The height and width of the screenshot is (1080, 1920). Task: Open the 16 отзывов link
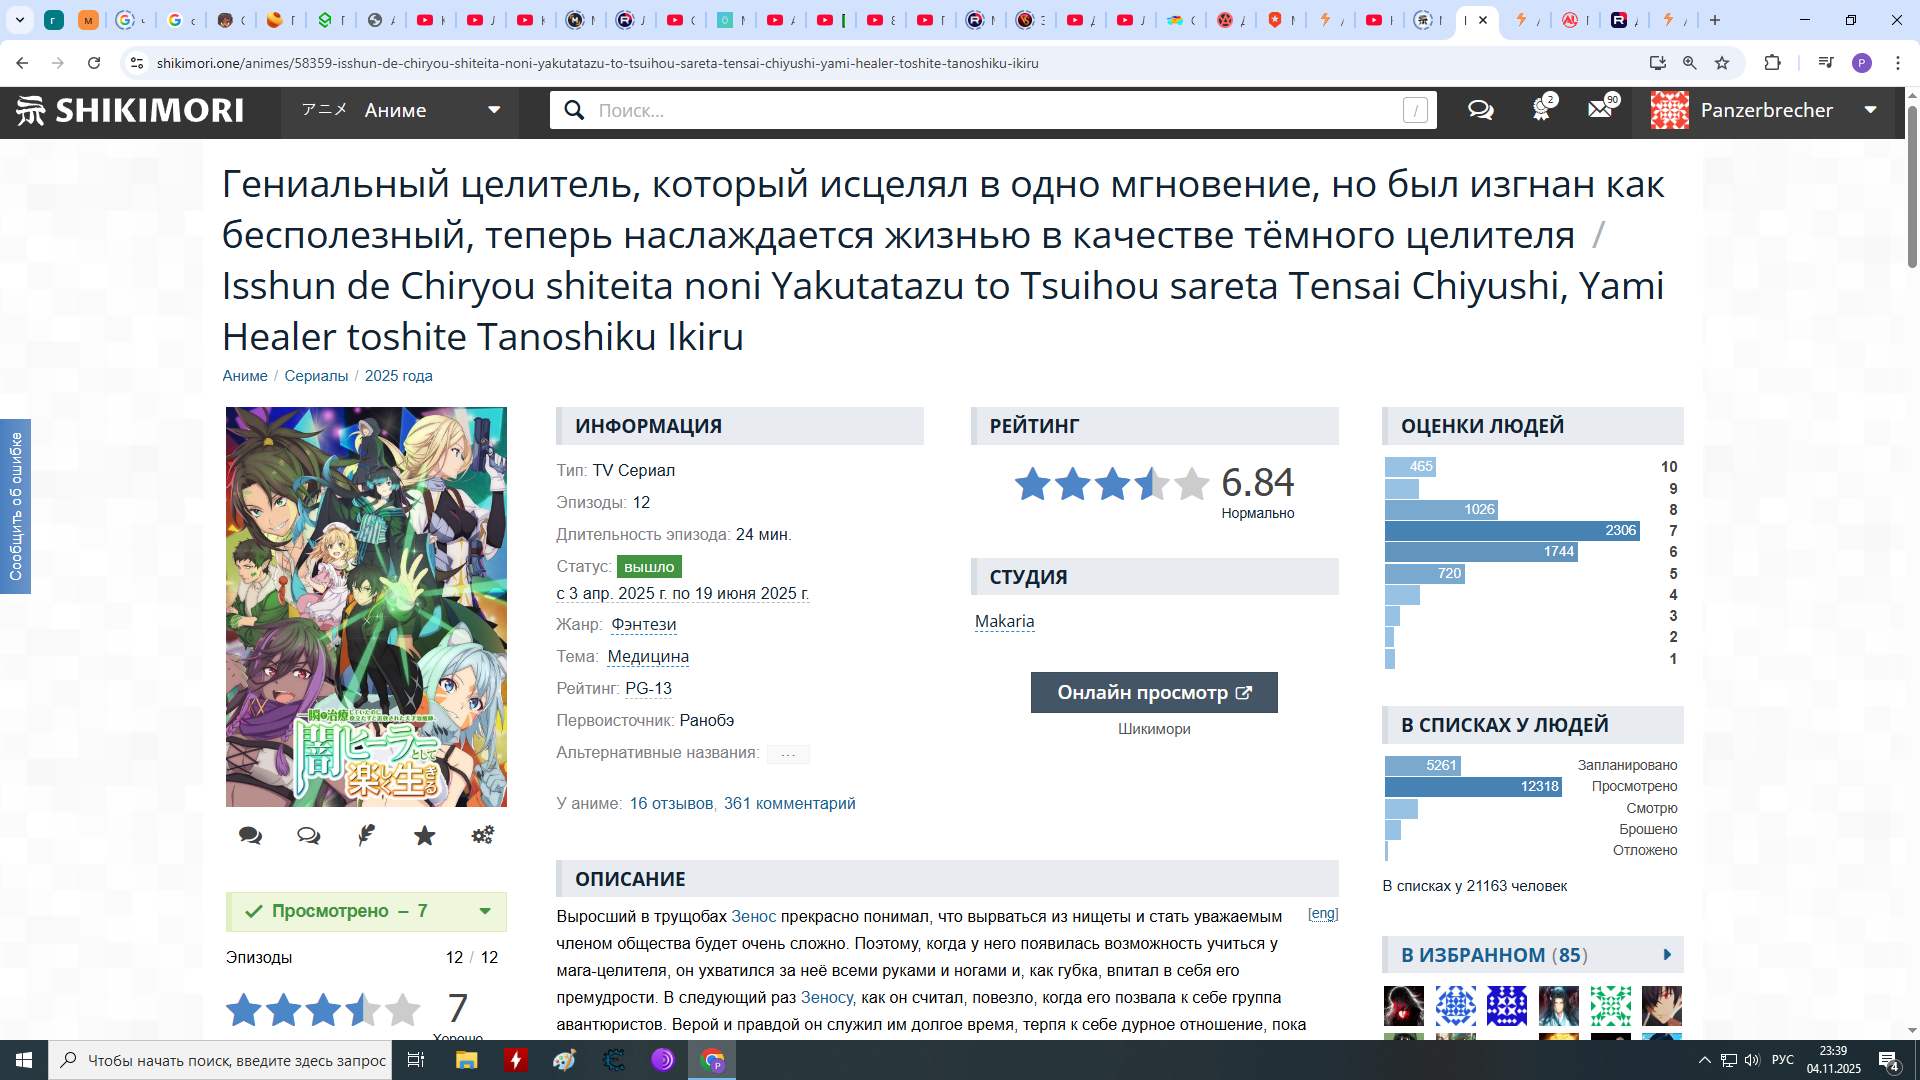coord(671,804)
